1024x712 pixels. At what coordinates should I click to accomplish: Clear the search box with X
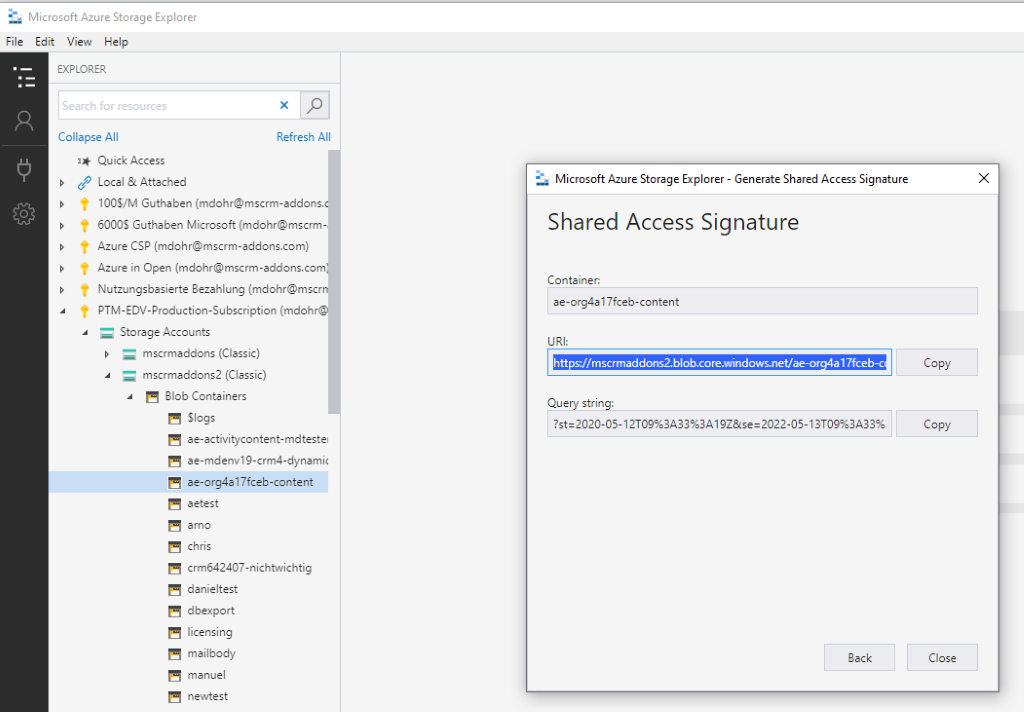284,105
